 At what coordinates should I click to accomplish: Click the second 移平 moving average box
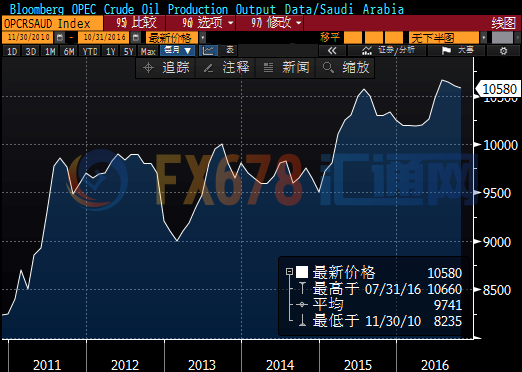[374, 38]
